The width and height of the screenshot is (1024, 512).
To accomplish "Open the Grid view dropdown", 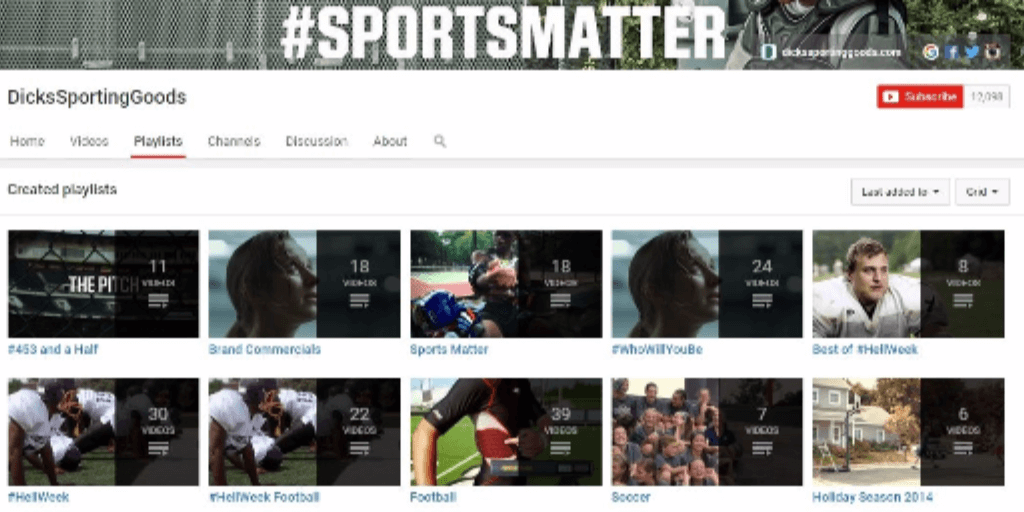I will coord(982,192).
